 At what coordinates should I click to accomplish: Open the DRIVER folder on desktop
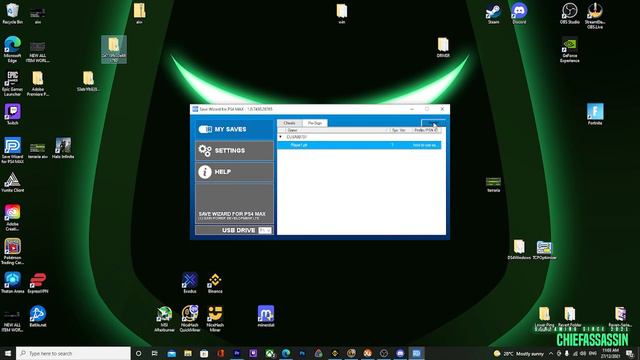(443, 47)
